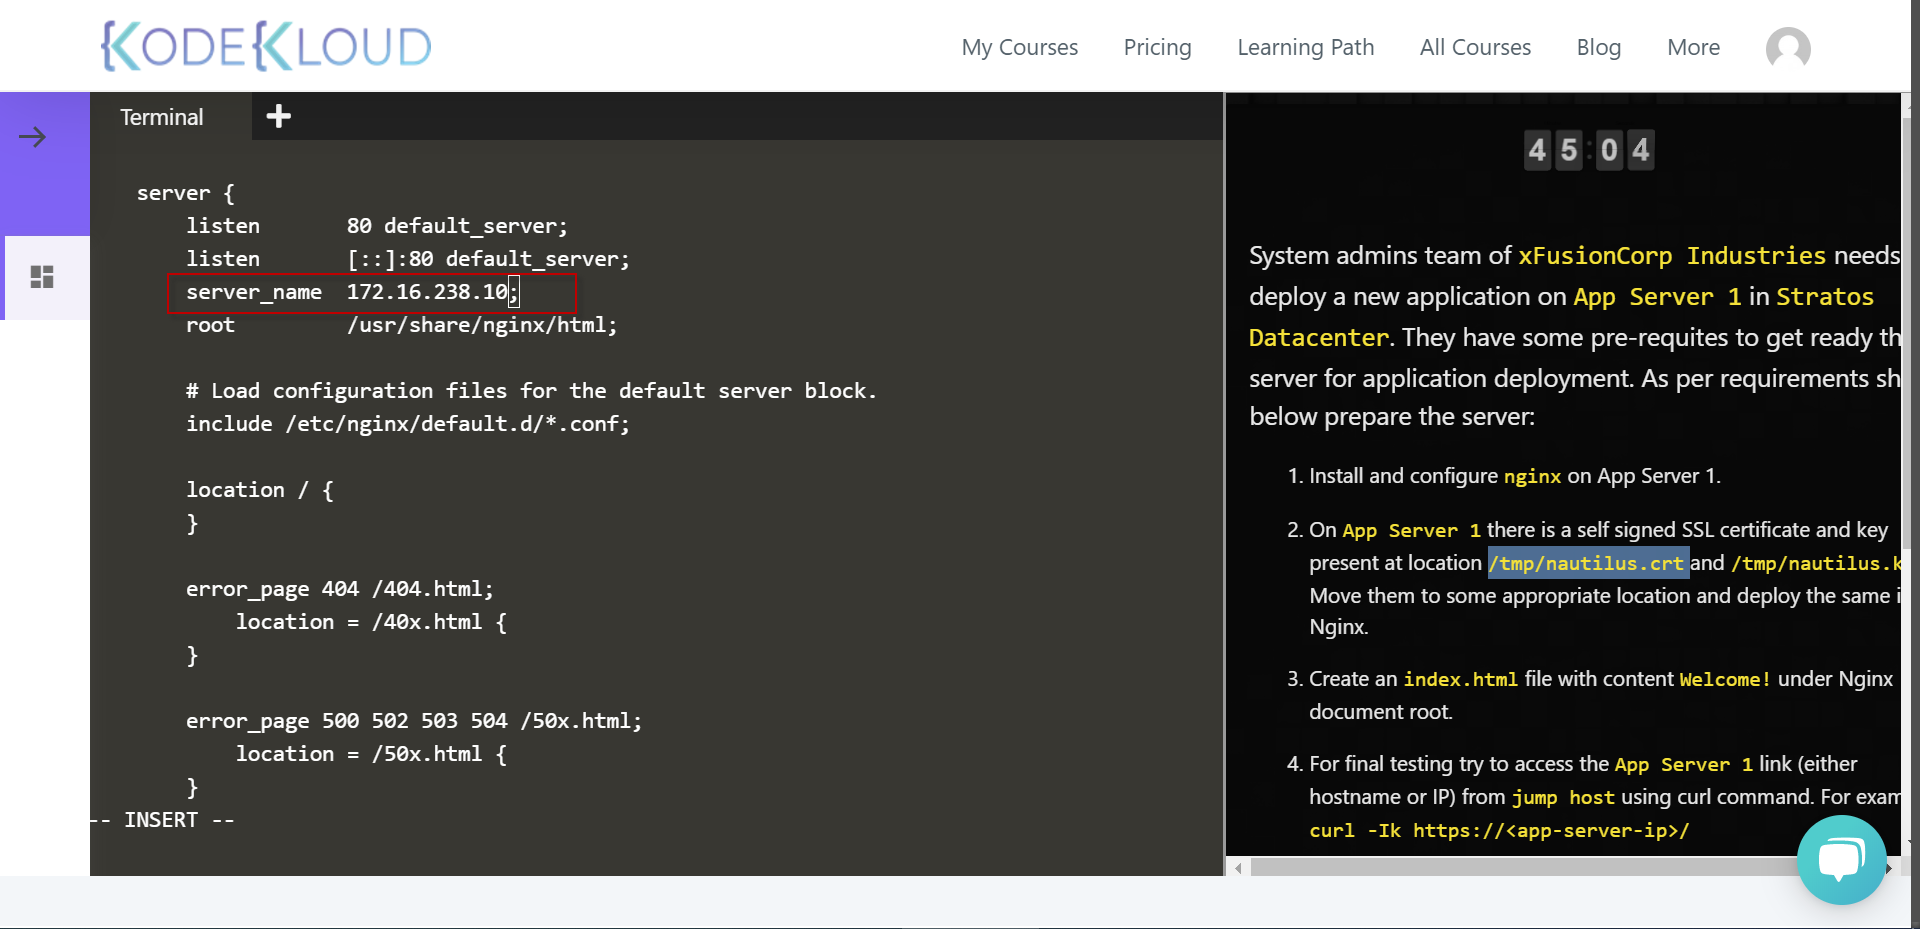Click the 'curl -Ik https://<app-server-ip>/' command
This screenshot has height=929, width=1920.
(1499, 830)
